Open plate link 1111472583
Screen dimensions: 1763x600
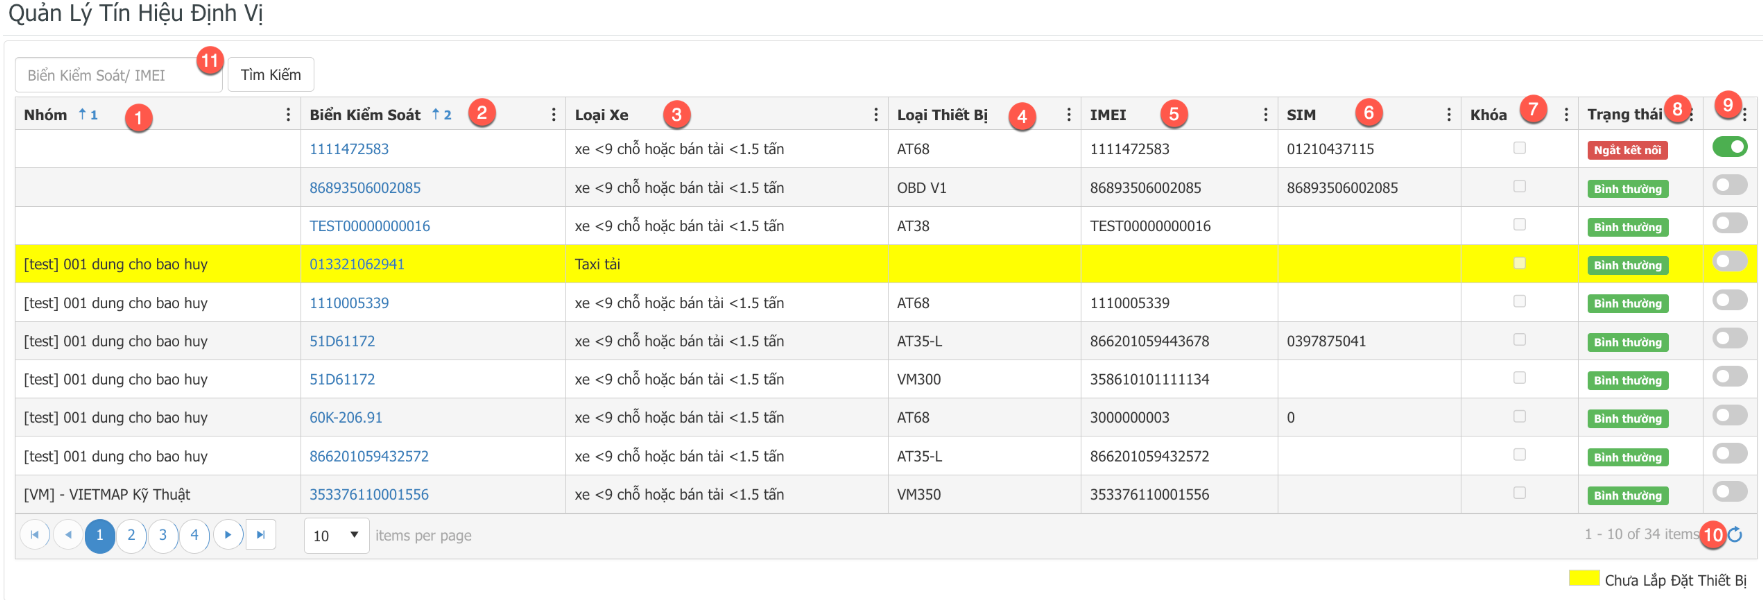(x=349, y=149)
